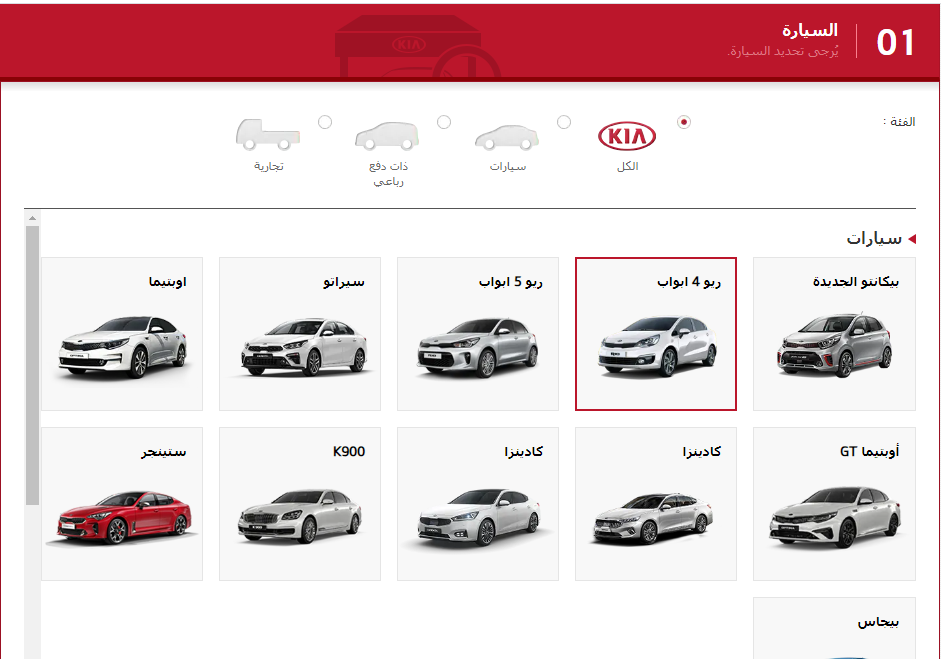Click the truck icon for تجارية vehicles
The height and width of the screenshot is (659, 941).
[270, 136]
